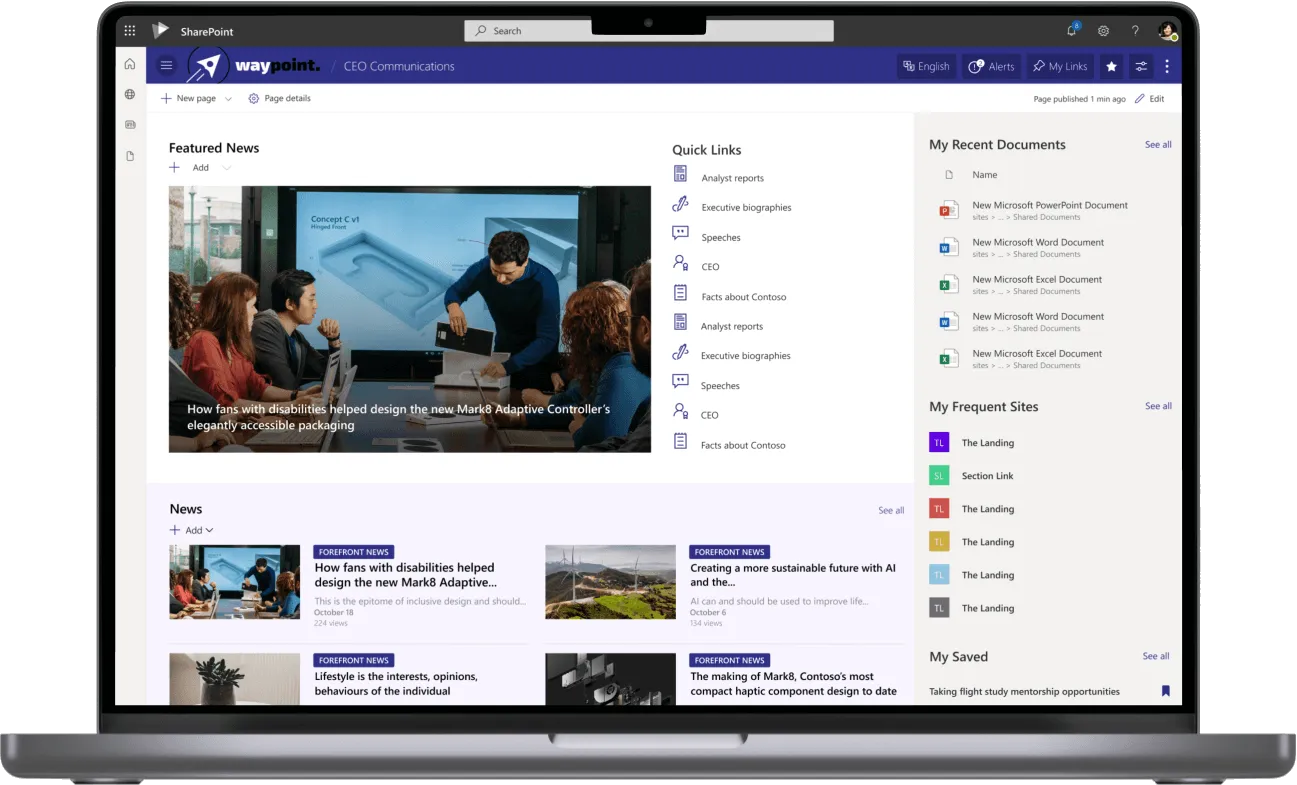
Task: Open the Alerts bell-style icon showing 2 notifications
Action: point(991,66)
